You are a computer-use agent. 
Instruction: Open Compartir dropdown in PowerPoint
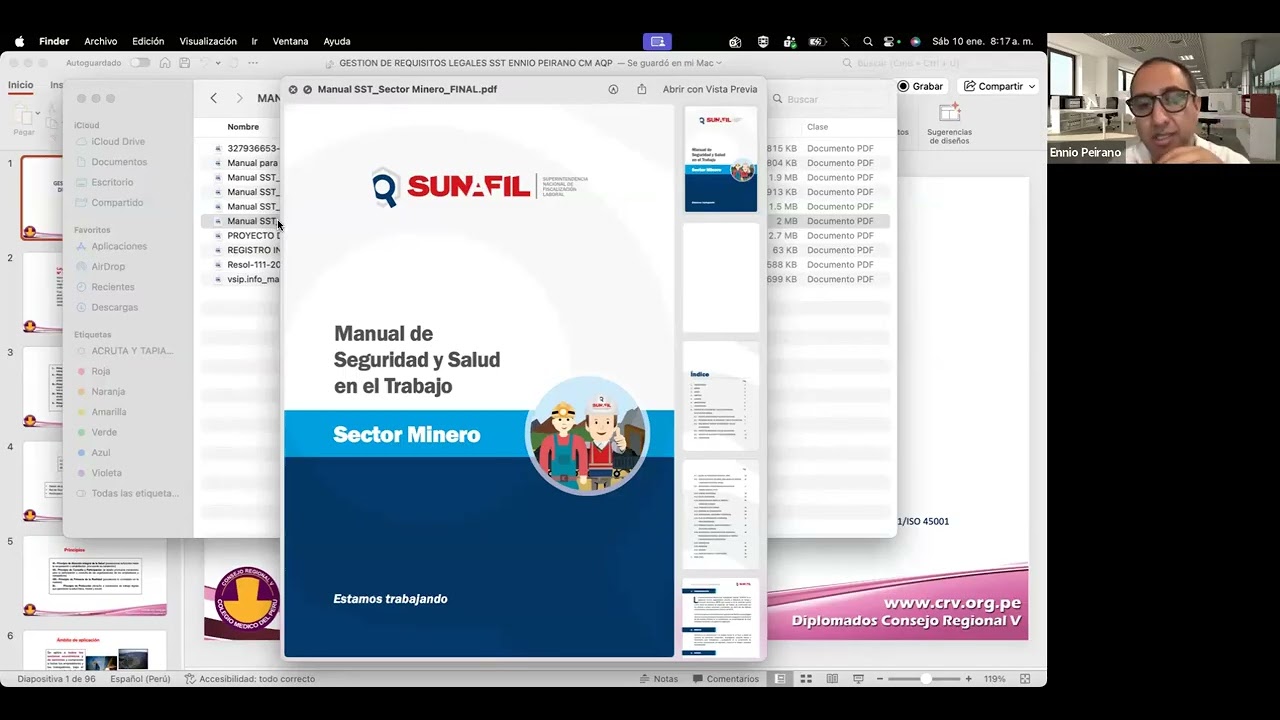click(x=1000, y=86)
